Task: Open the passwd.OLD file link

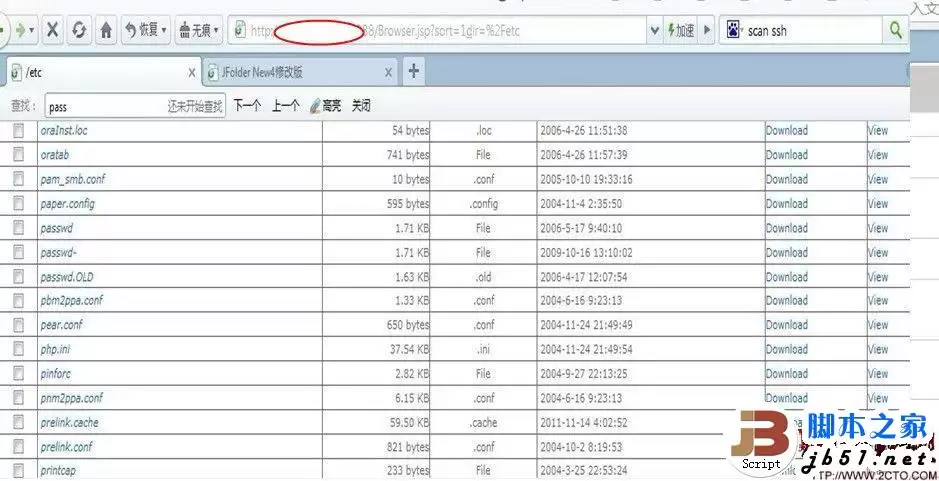Action: coord(66,277)
